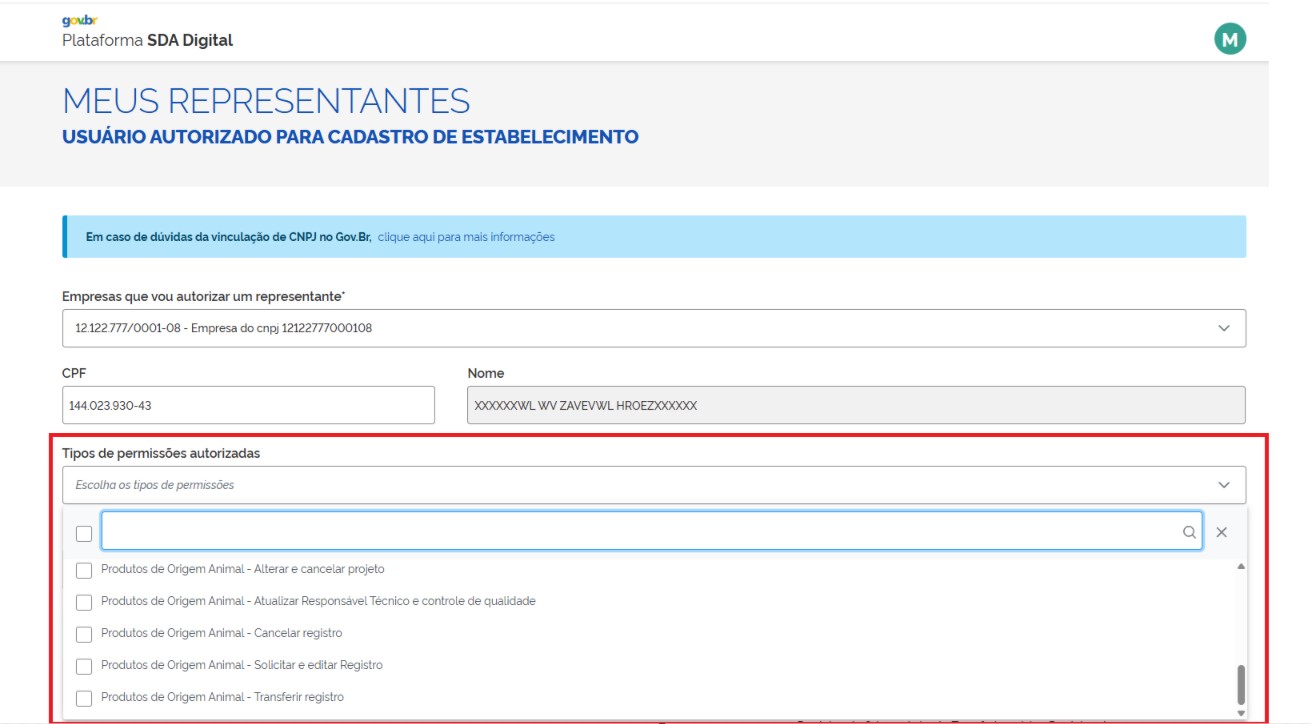Focus the CPF input field
The height and width of the screenshot is (724, 1311).
(x=248, y=406)
